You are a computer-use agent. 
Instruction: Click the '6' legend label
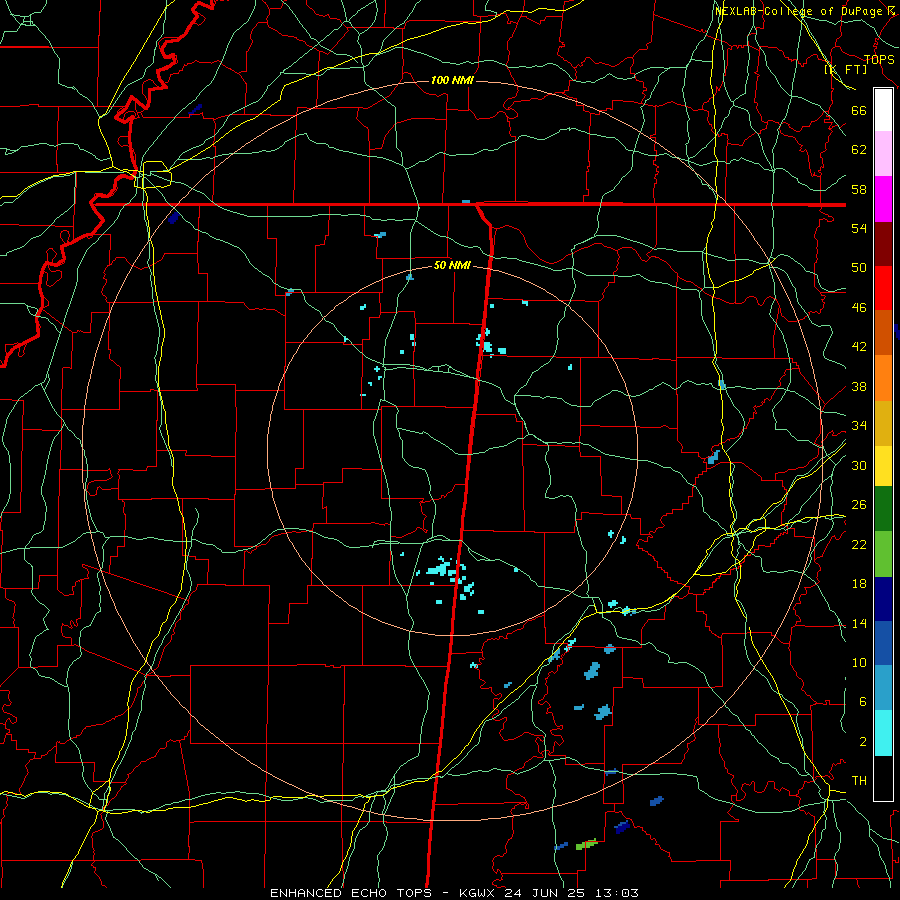point(863,701)
